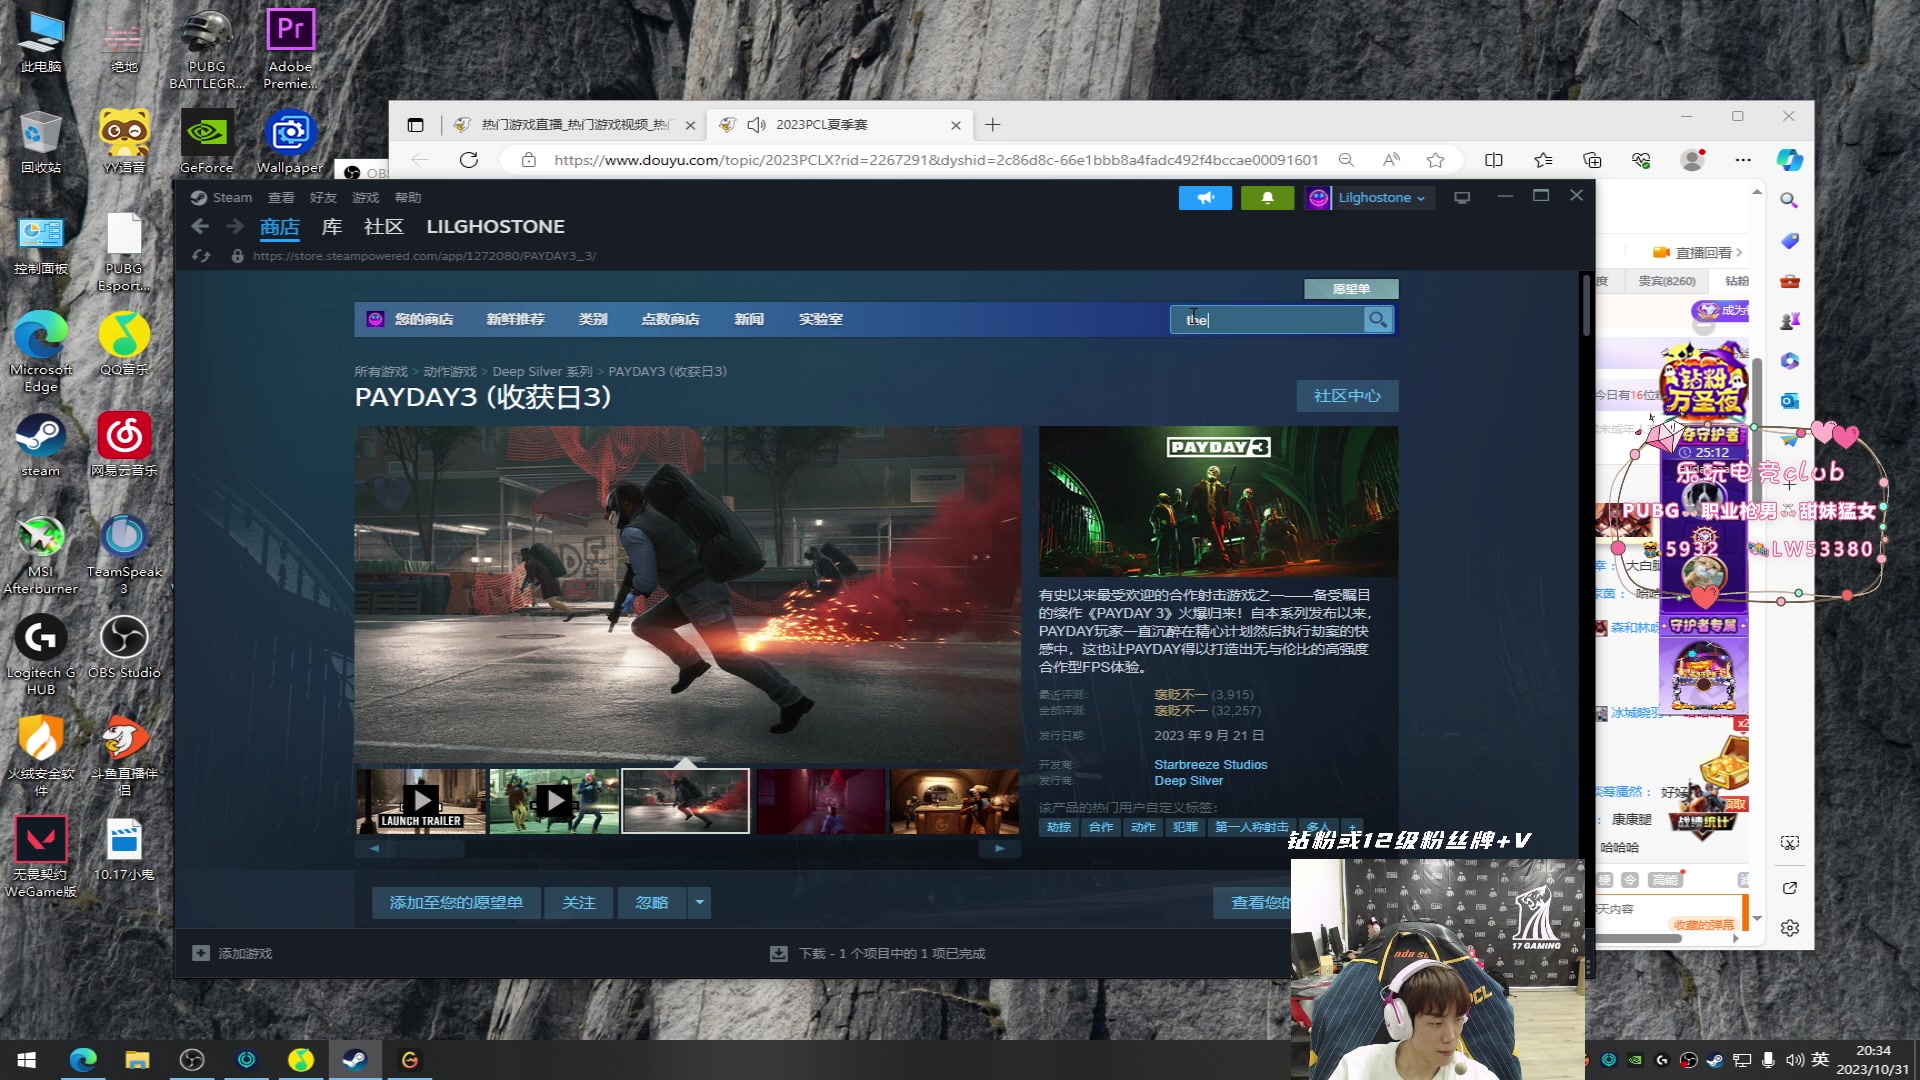Open the Steam menu in the menu bar

click(222, 198)
